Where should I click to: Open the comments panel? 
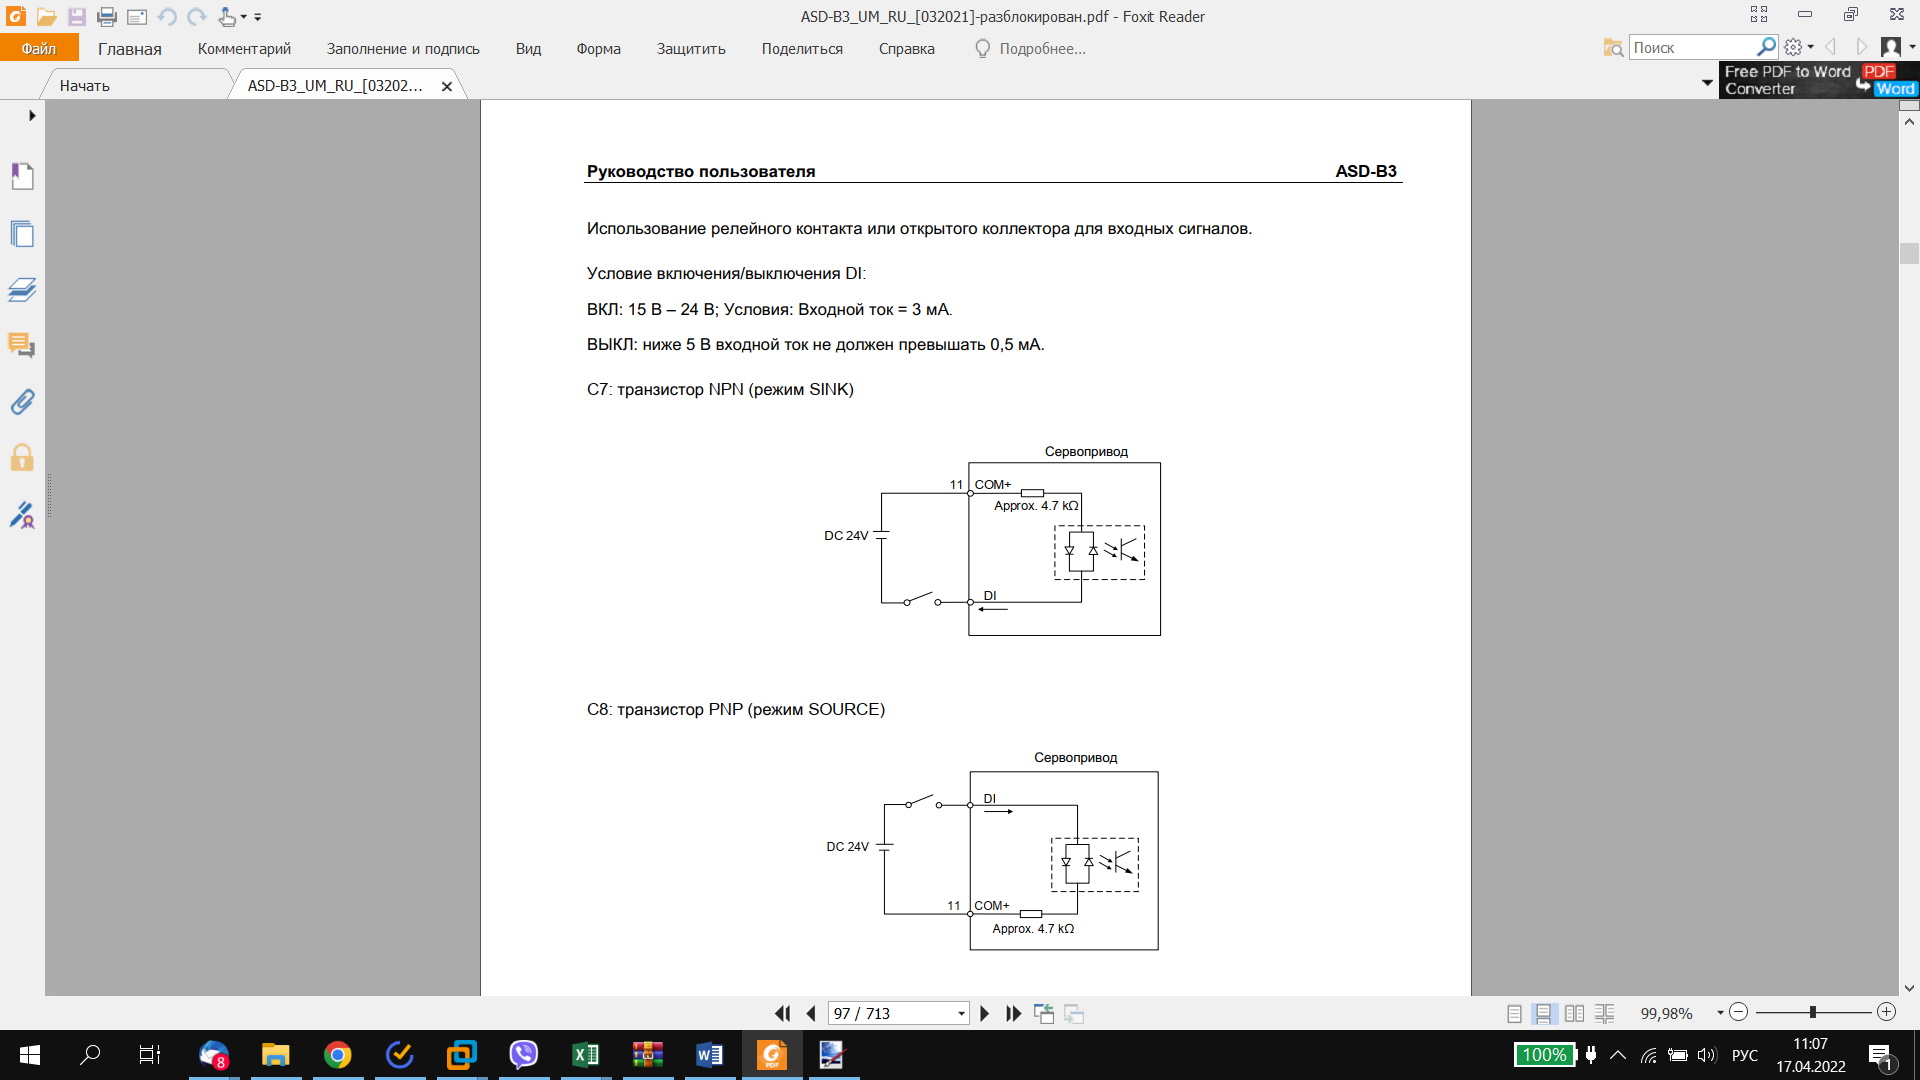(x=22, y=346)
